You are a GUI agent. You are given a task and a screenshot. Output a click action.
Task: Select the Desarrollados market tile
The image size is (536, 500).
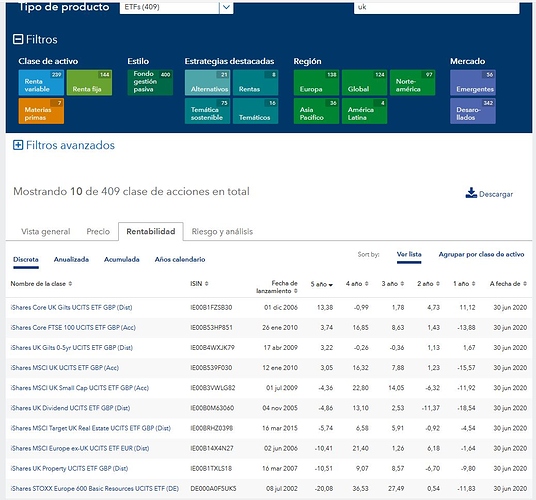[x=473, y=111]
